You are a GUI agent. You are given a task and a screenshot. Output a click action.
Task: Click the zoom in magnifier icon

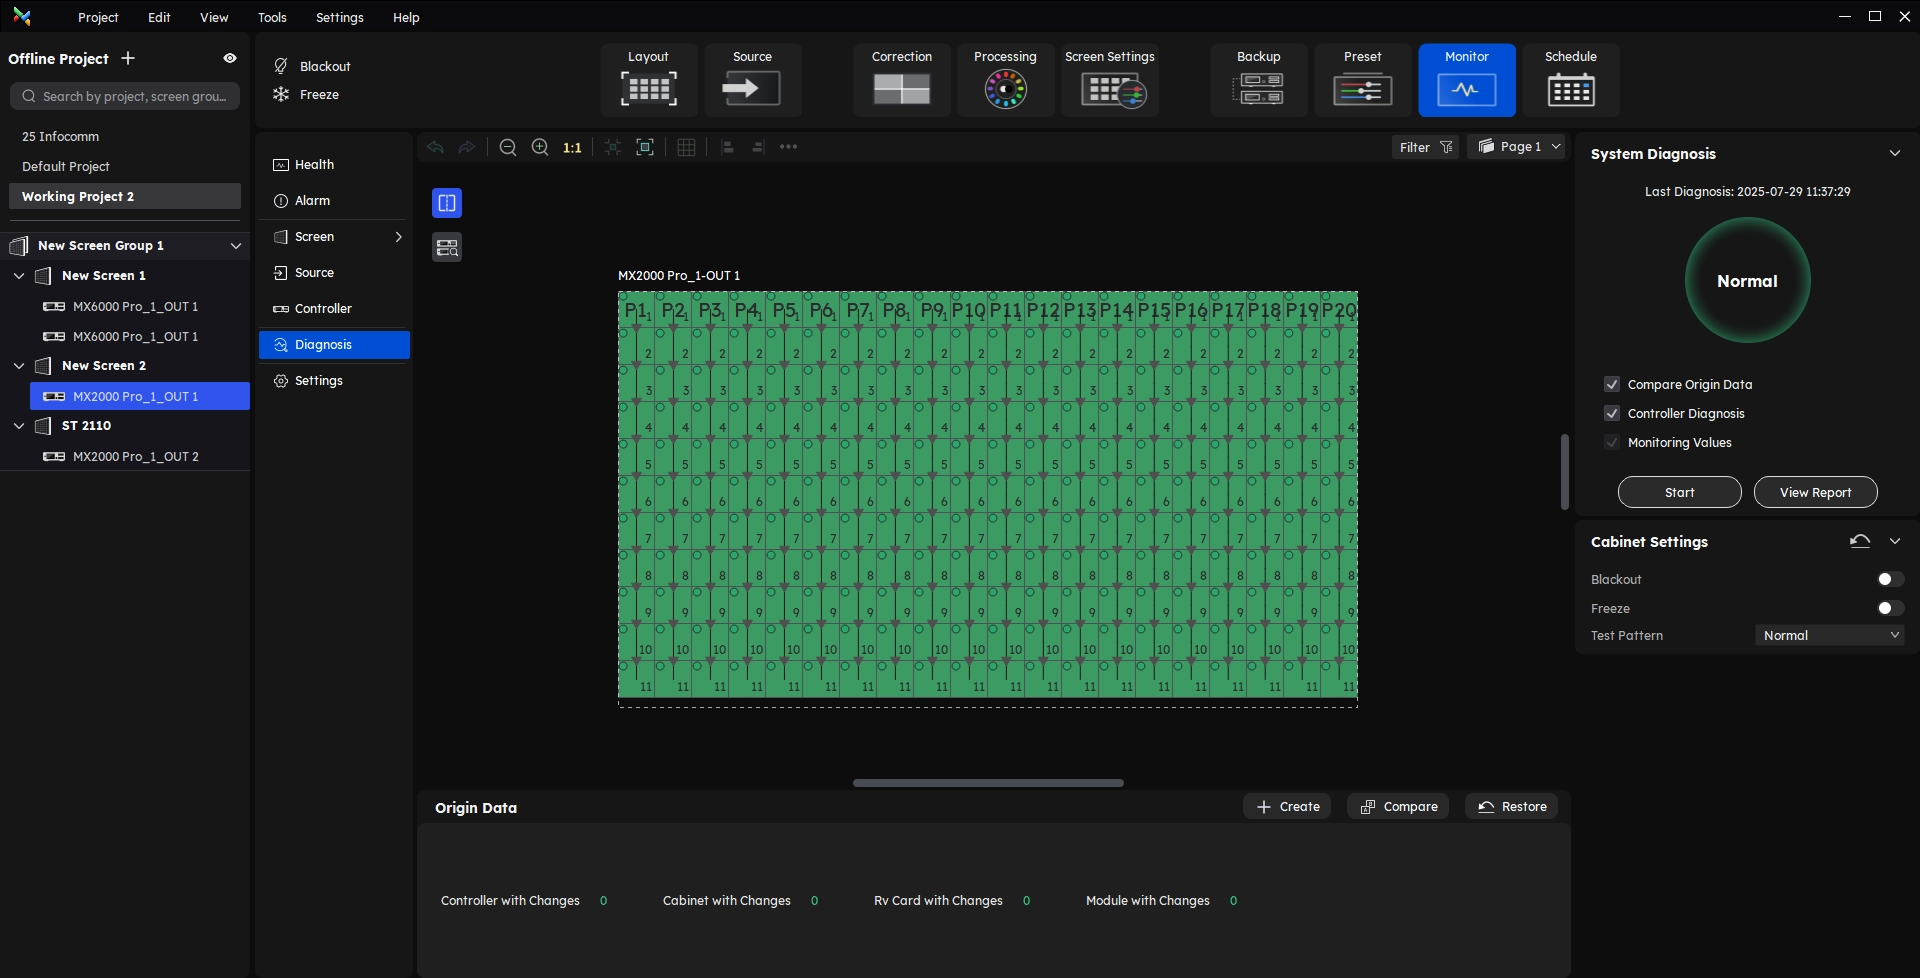coord(540,148)
